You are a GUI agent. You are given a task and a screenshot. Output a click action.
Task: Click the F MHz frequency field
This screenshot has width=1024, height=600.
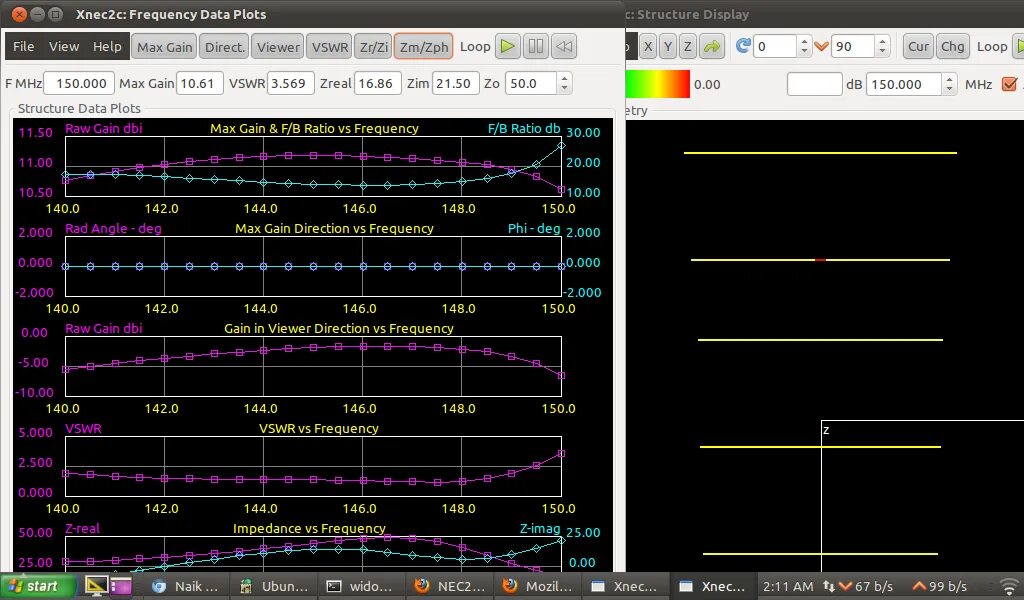[80, 84]
